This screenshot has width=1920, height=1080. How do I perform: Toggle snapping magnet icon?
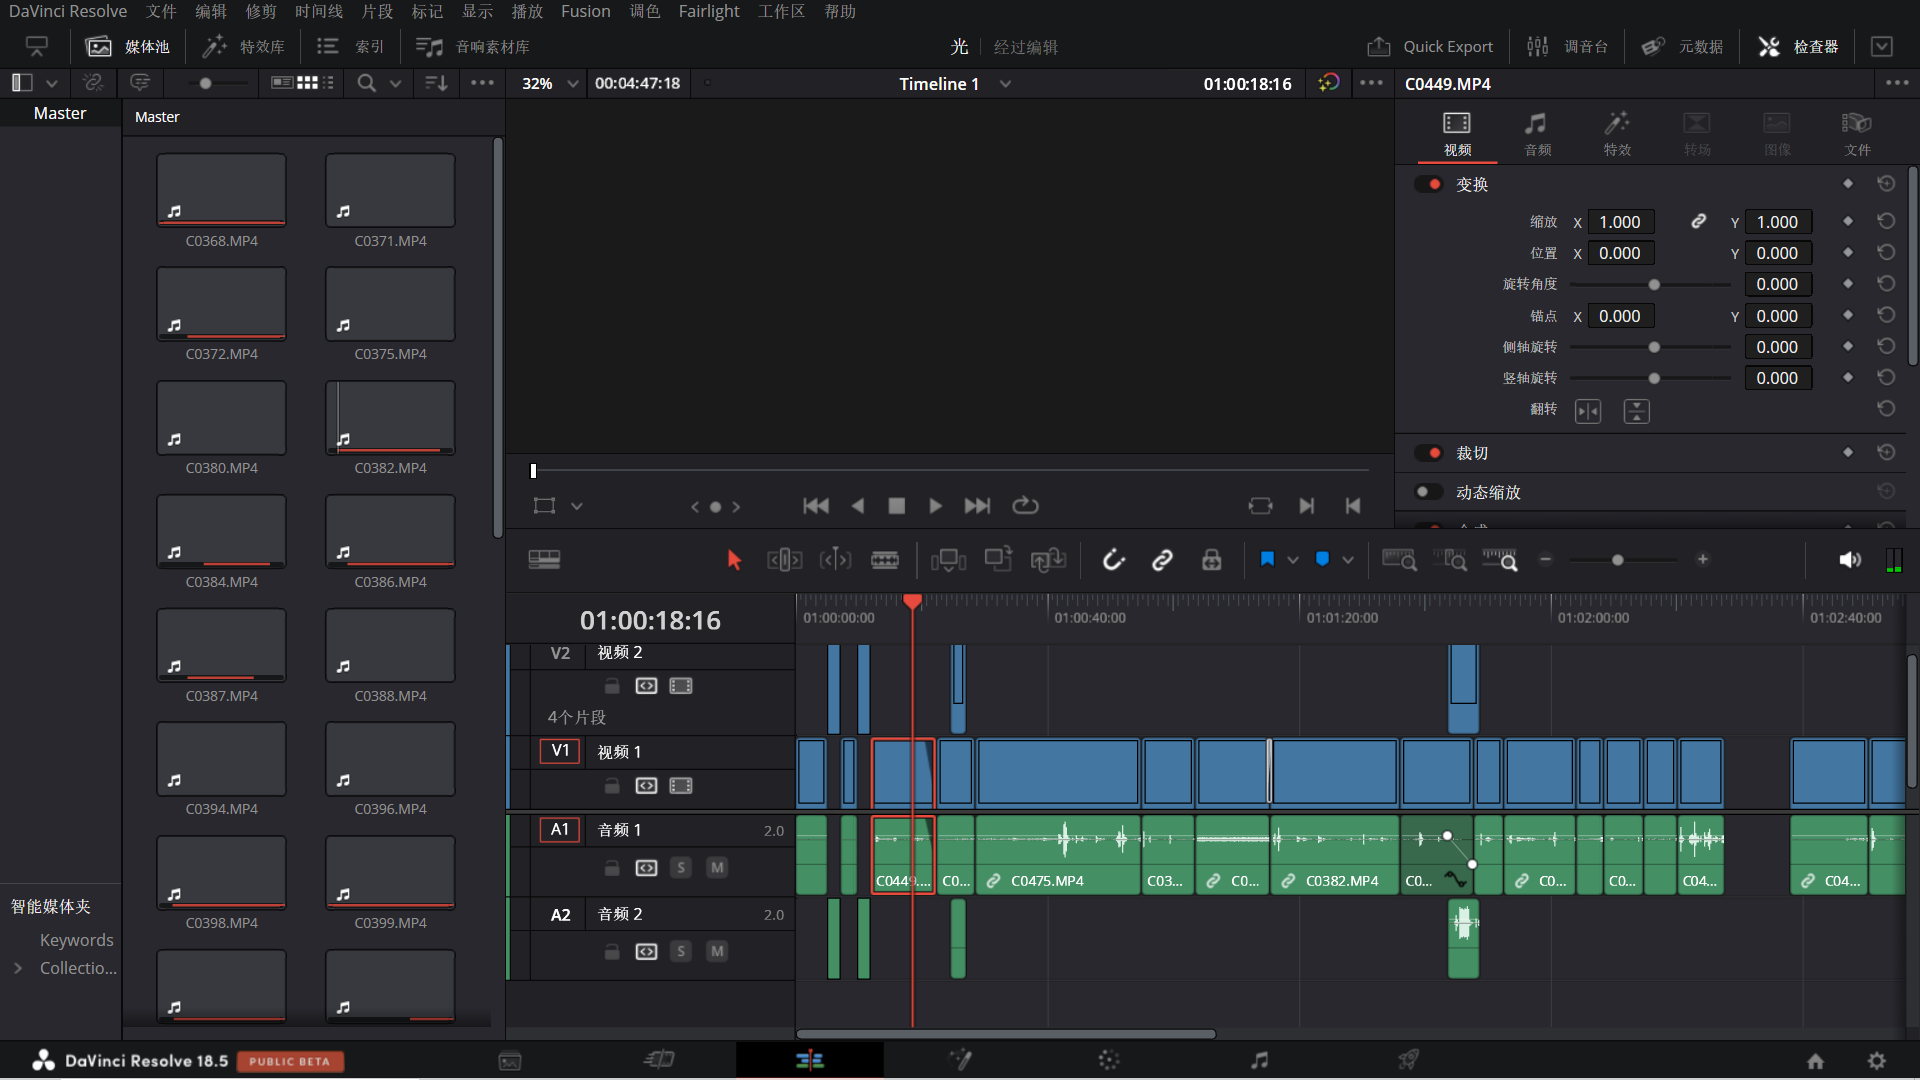tap(1113, 560)
